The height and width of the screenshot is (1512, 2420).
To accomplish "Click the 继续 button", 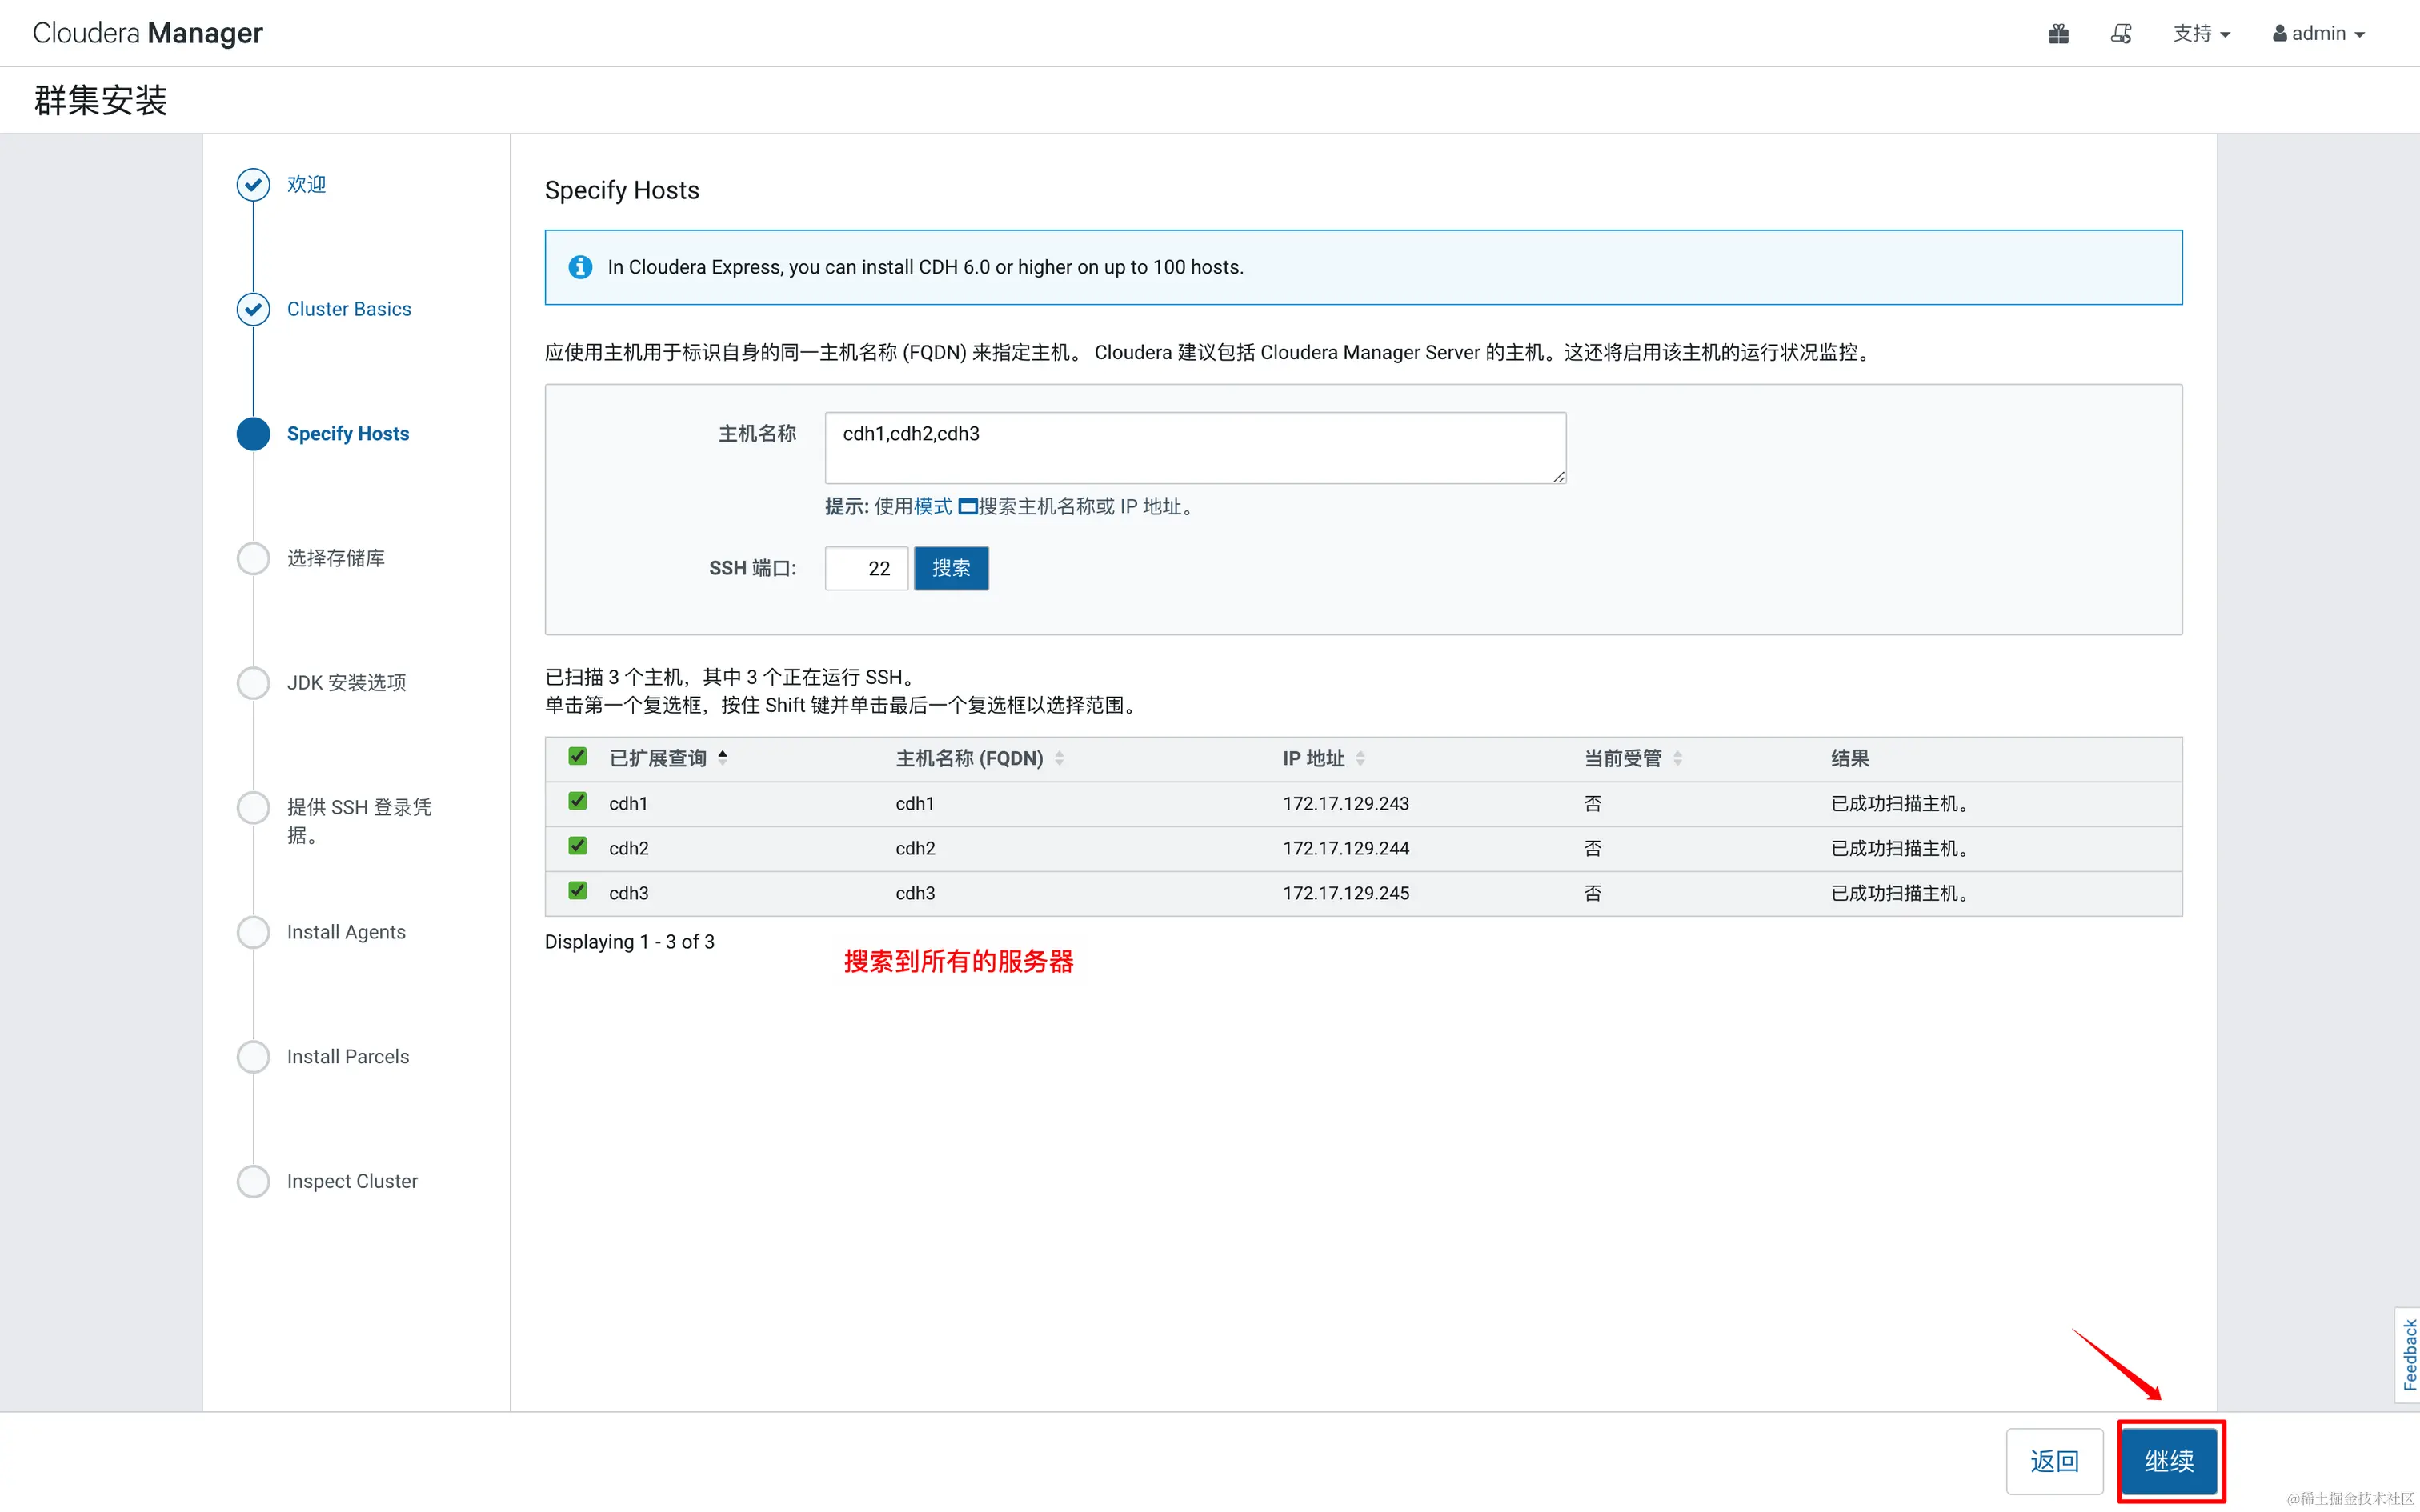I will (x=2169, y=1461).
